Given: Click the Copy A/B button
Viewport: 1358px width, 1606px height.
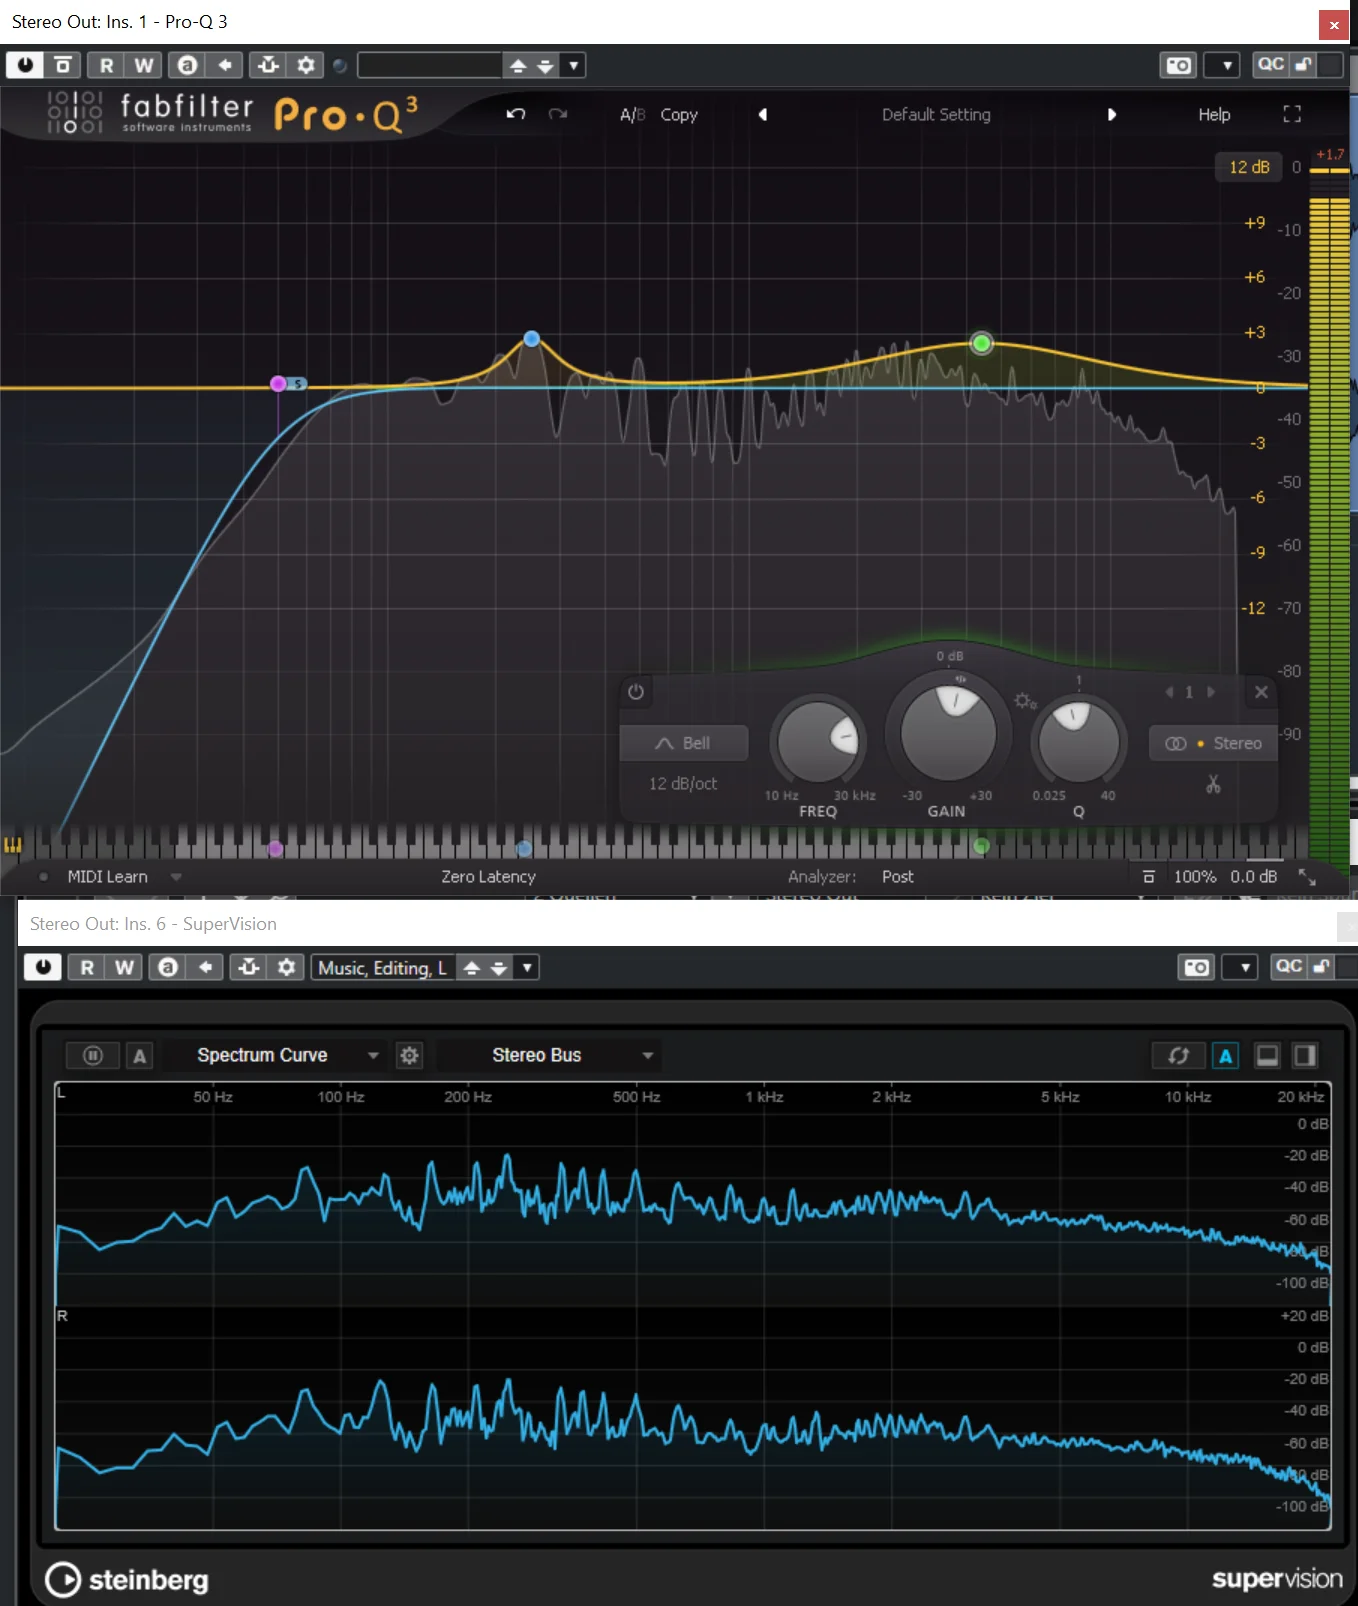Looking at the screenshot, I should pos(679,114).
